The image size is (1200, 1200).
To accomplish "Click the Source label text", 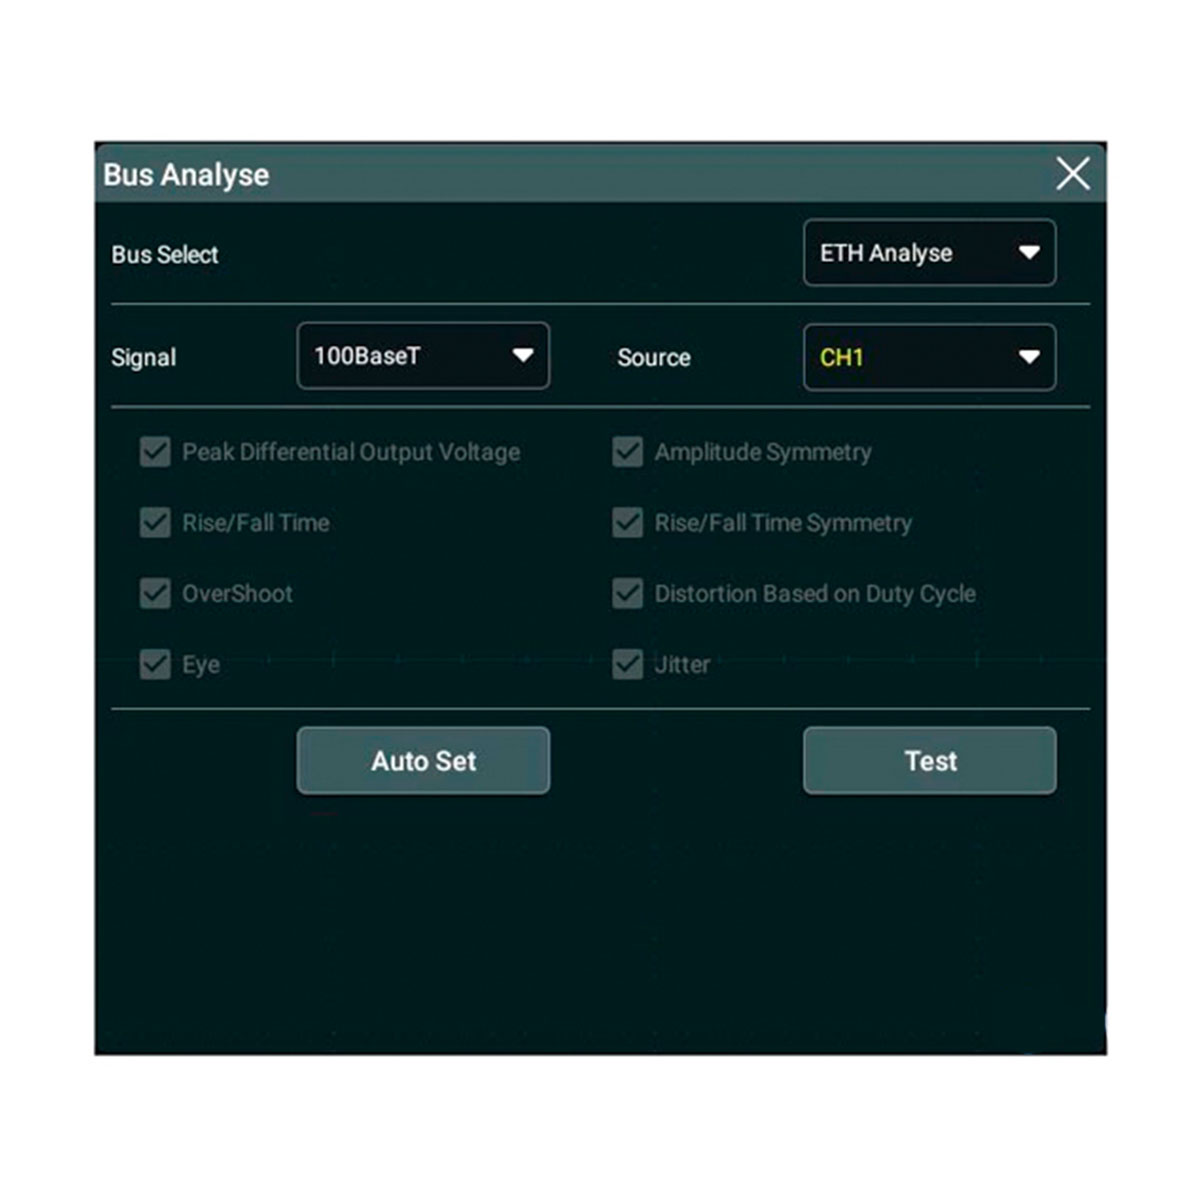I will (x=653, y=358).
